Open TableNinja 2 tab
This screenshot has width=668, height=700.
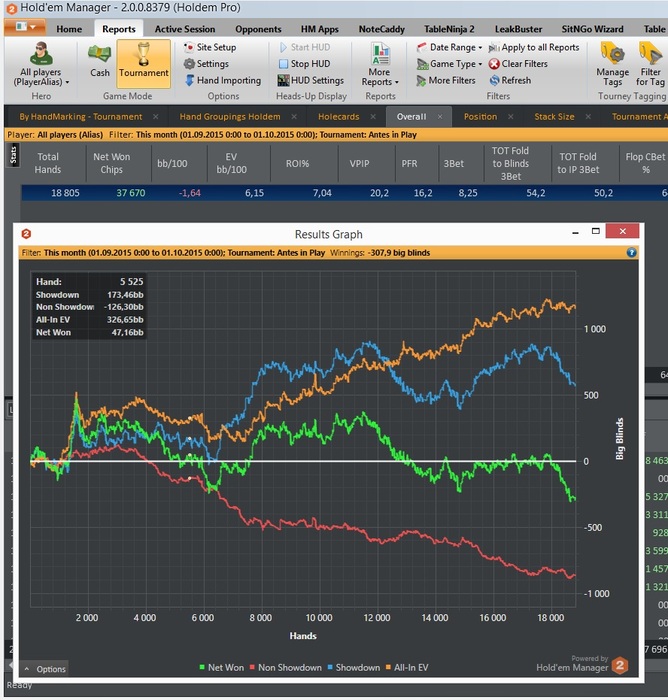pyautogui.click(x=449, y=29)
